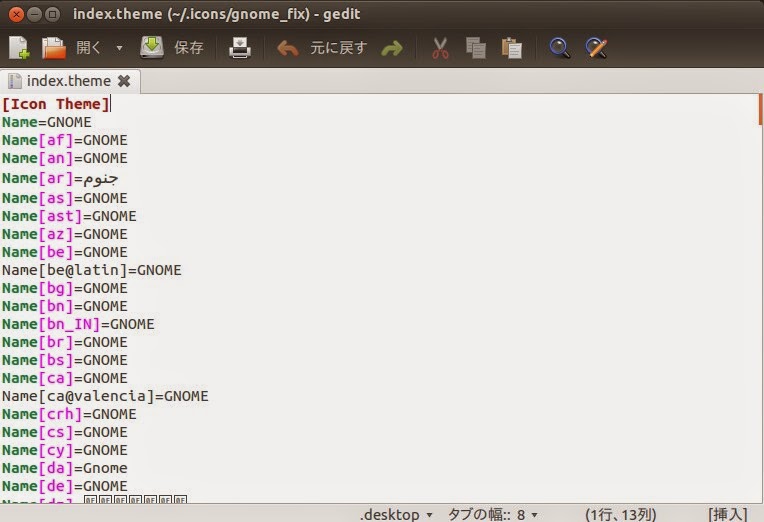Screen dimensions: 764x522
Task: Click the undo arrow icon
Action: click(x=288, y=48)
